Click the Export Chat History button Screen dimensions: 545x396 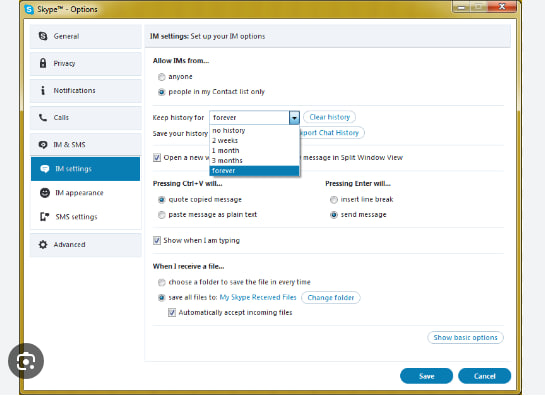click(x=332, y=132)
